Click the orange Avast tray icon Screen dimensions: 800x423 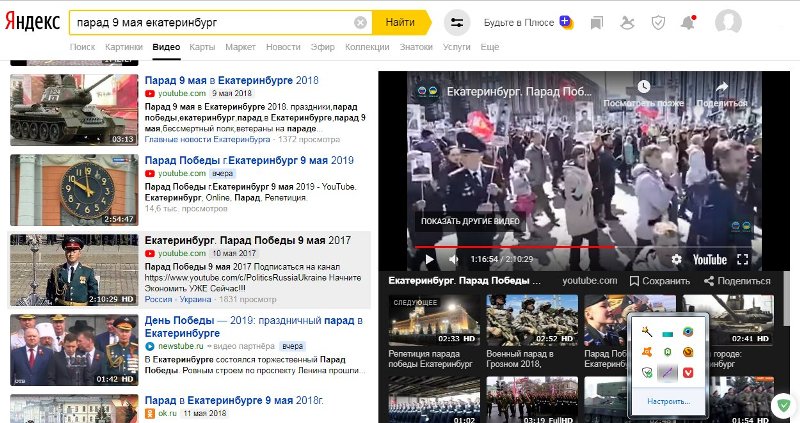647,352
